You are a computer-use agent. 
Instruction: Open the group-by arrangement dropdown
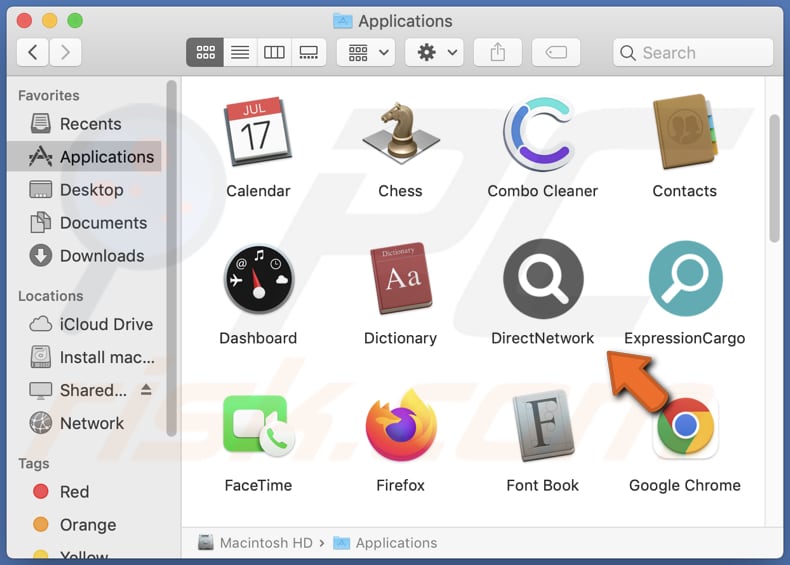click(x=366, y=52)
